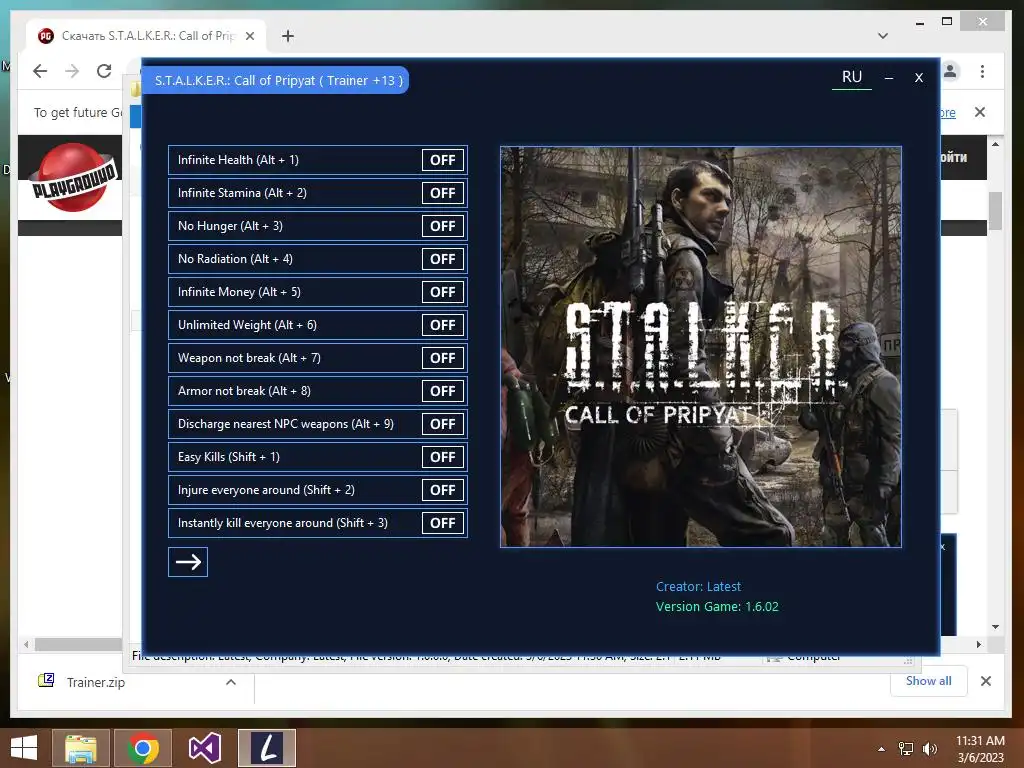Click scroll up arrow on page
The image size is (1024, 768).
(995, 144)
